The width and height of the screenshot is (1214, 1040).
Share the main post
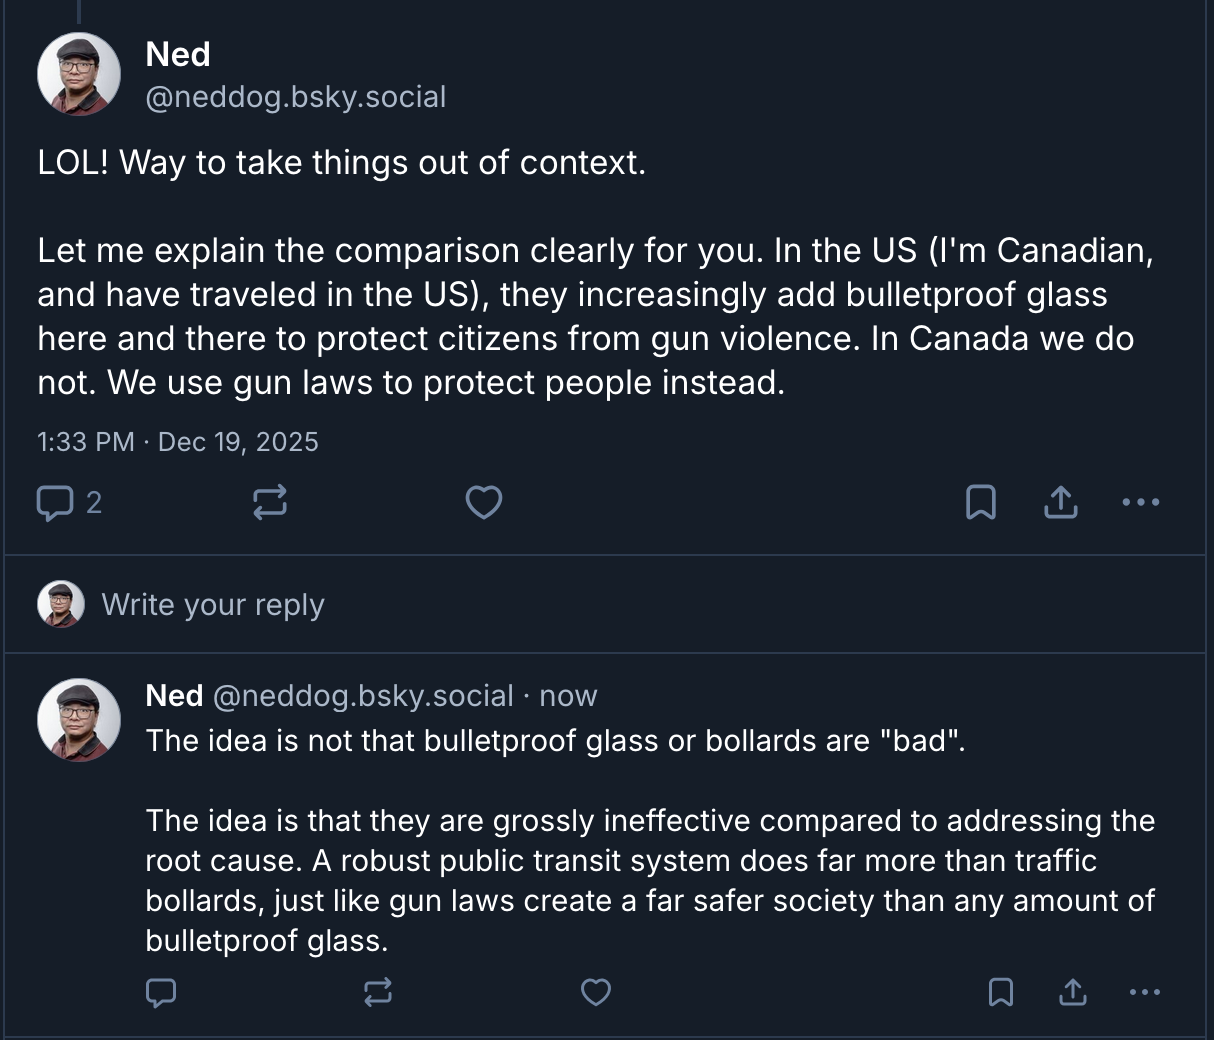[1061, 502]
